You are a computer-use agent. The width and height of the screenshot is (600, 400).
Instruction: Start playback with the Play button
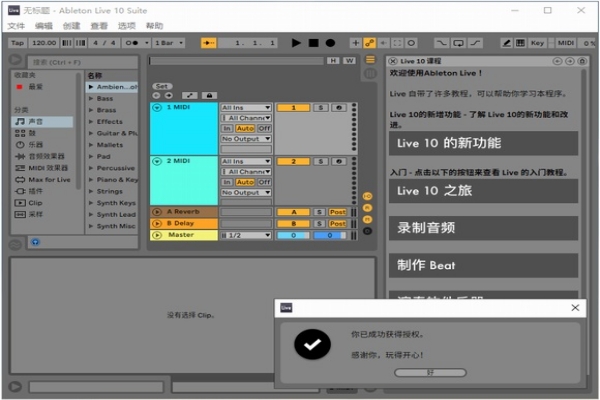296,43
